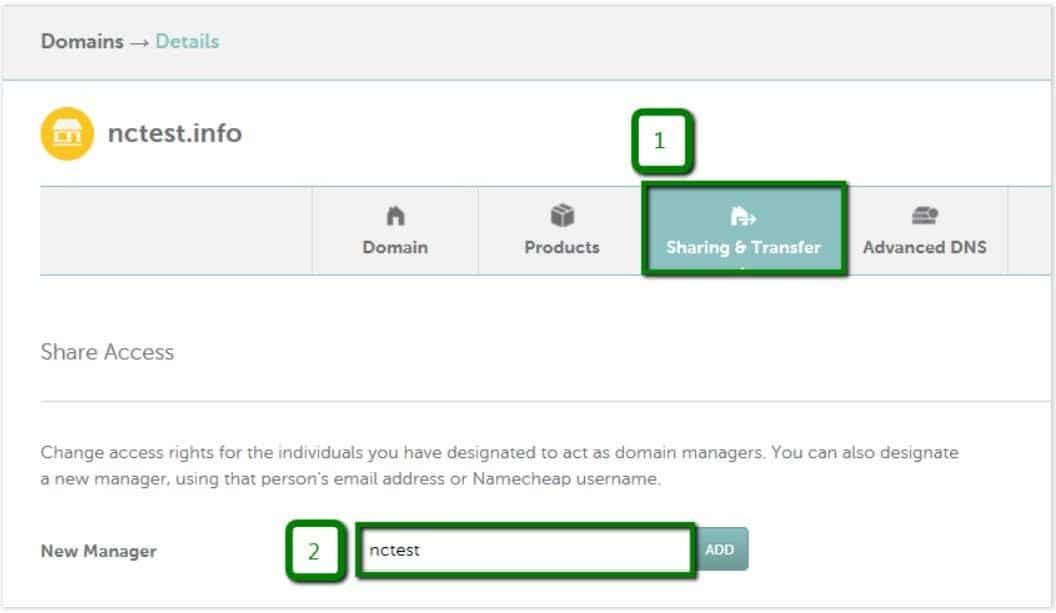Click the server icon above Advanced DNS

tap(925, 216)
